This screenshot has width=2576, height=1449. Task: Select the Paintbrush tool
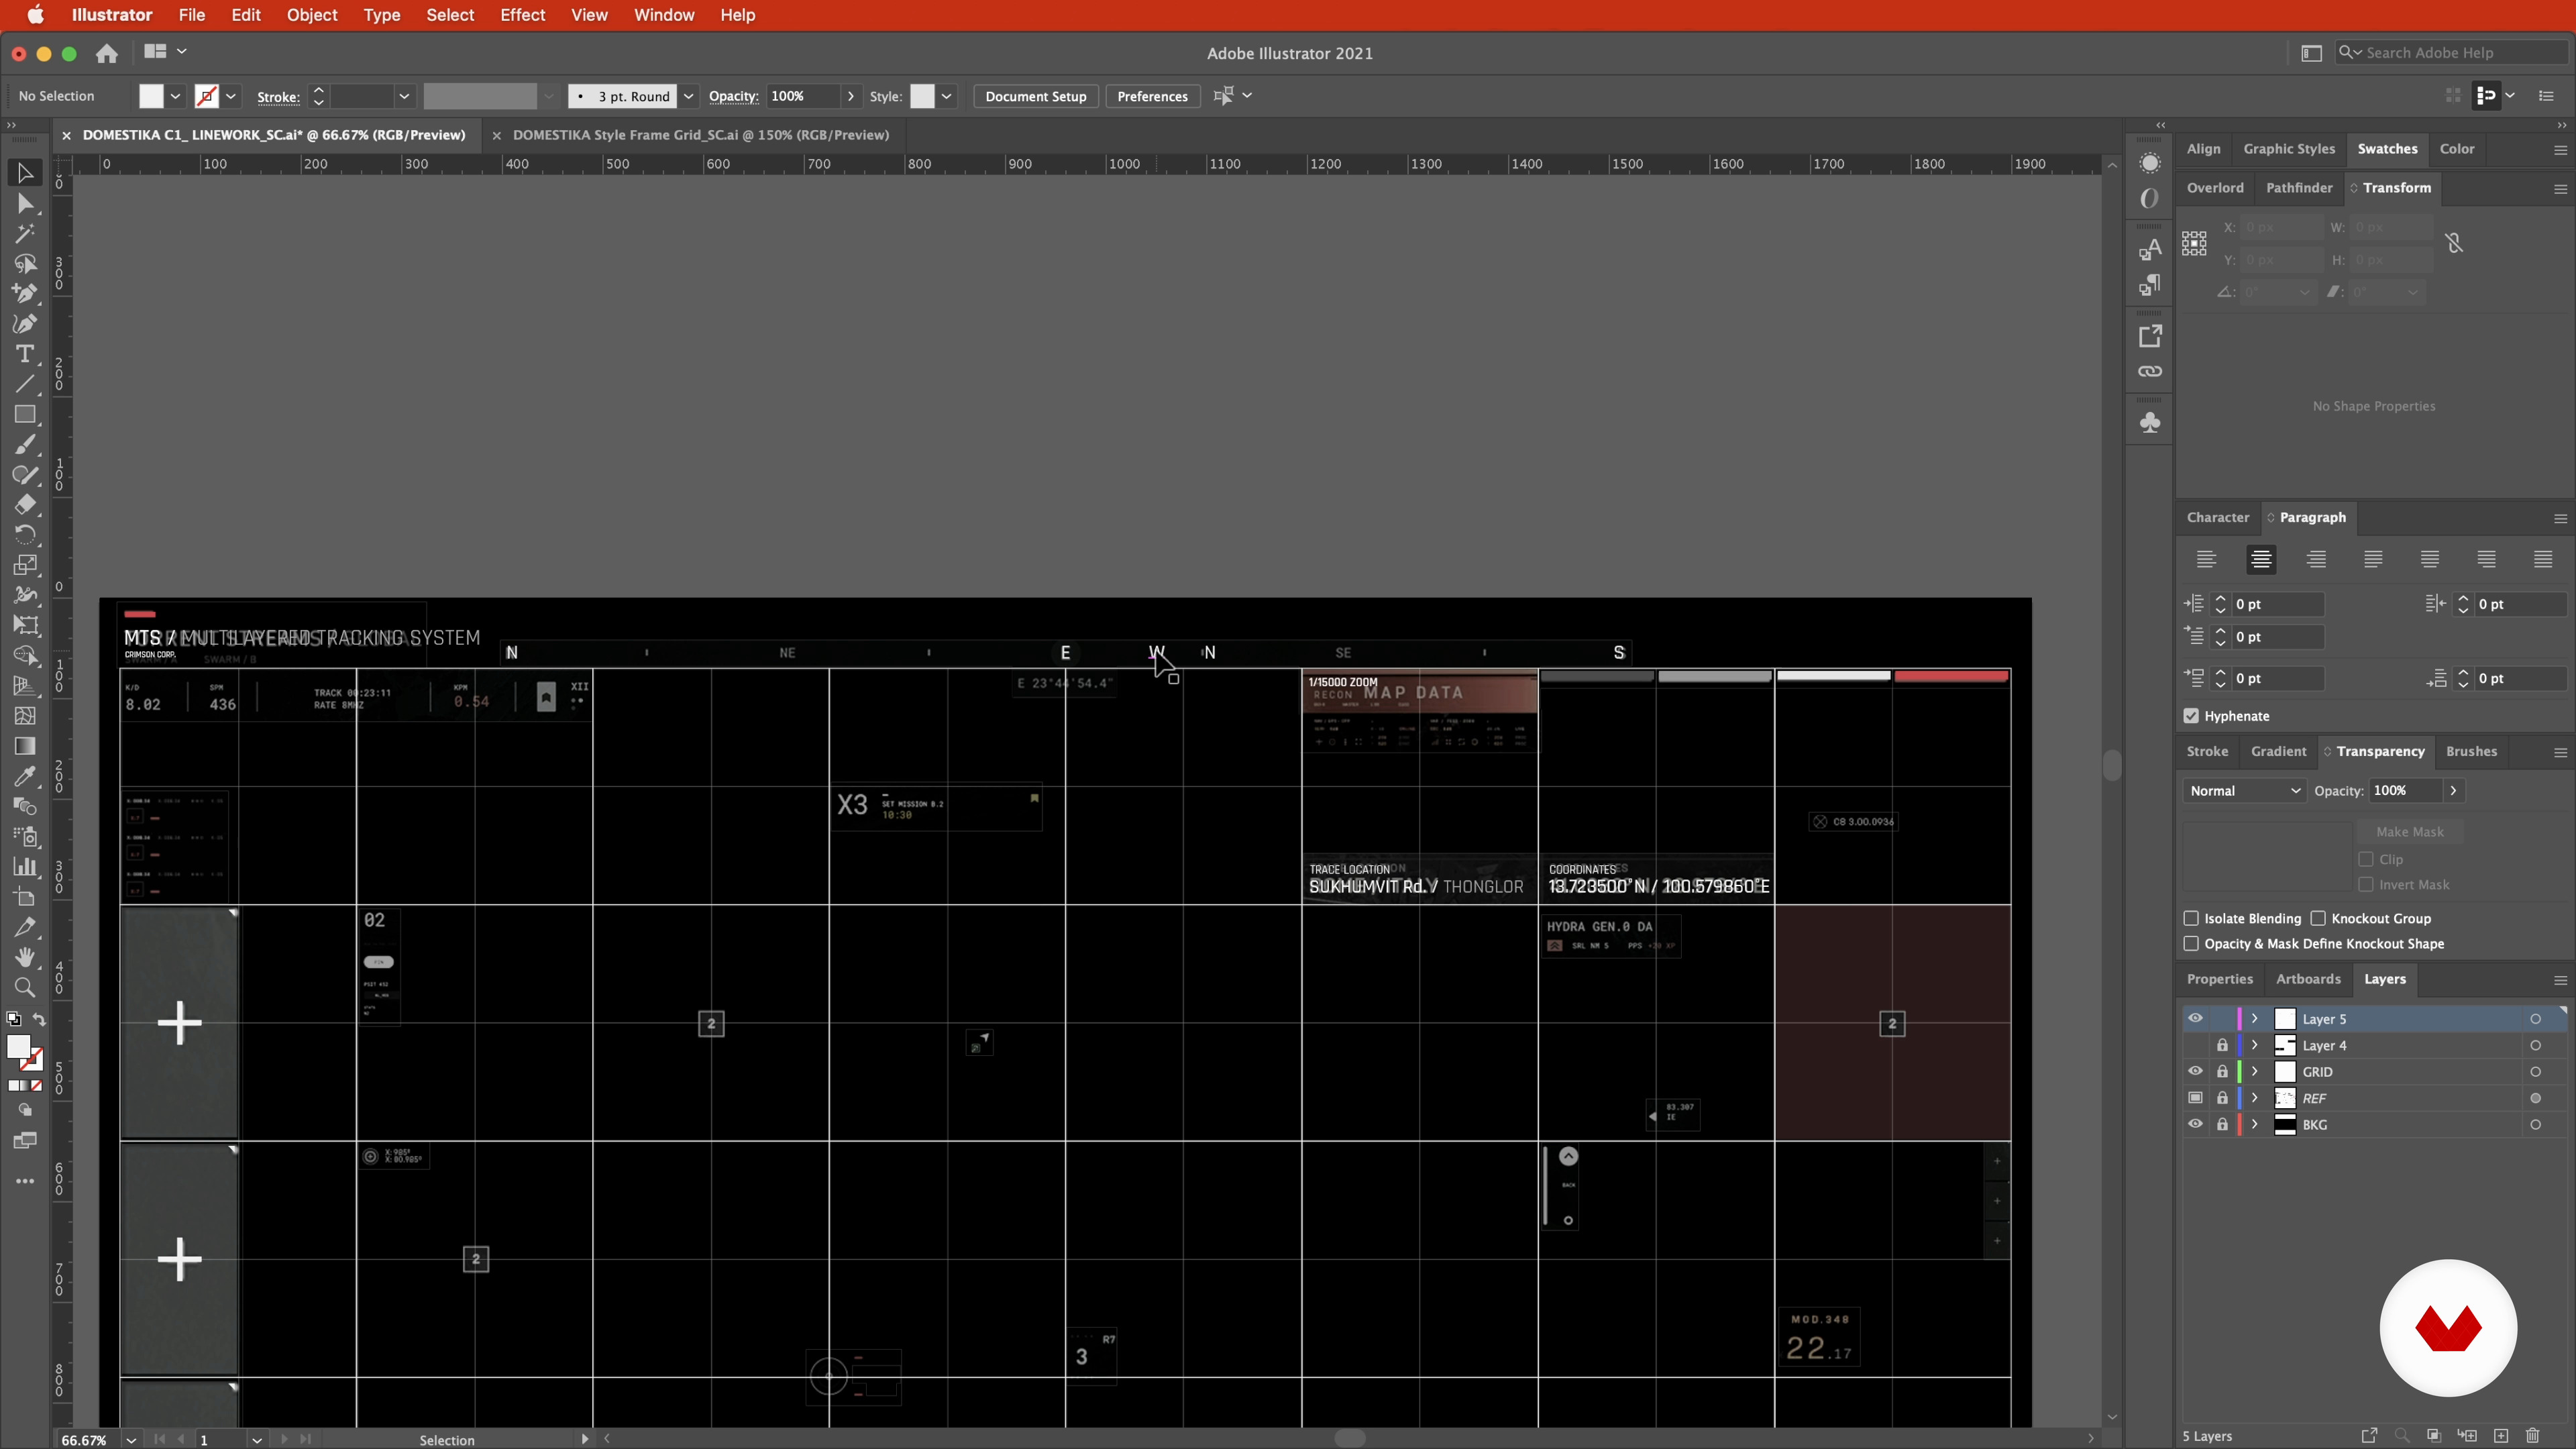coord(25,444)
